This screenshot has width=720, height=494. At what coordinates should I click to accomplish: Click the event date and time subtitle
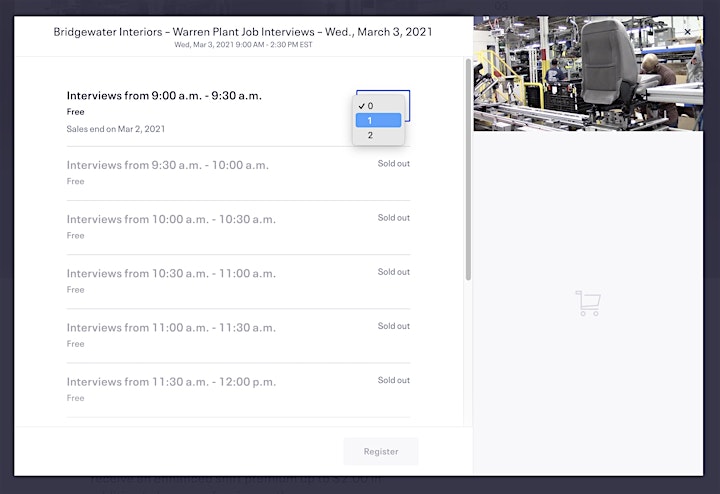(x=243, y=45)
